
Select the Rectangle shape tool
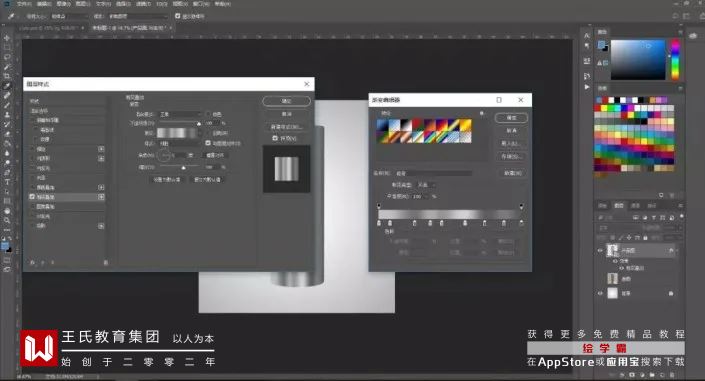[7, 201]
